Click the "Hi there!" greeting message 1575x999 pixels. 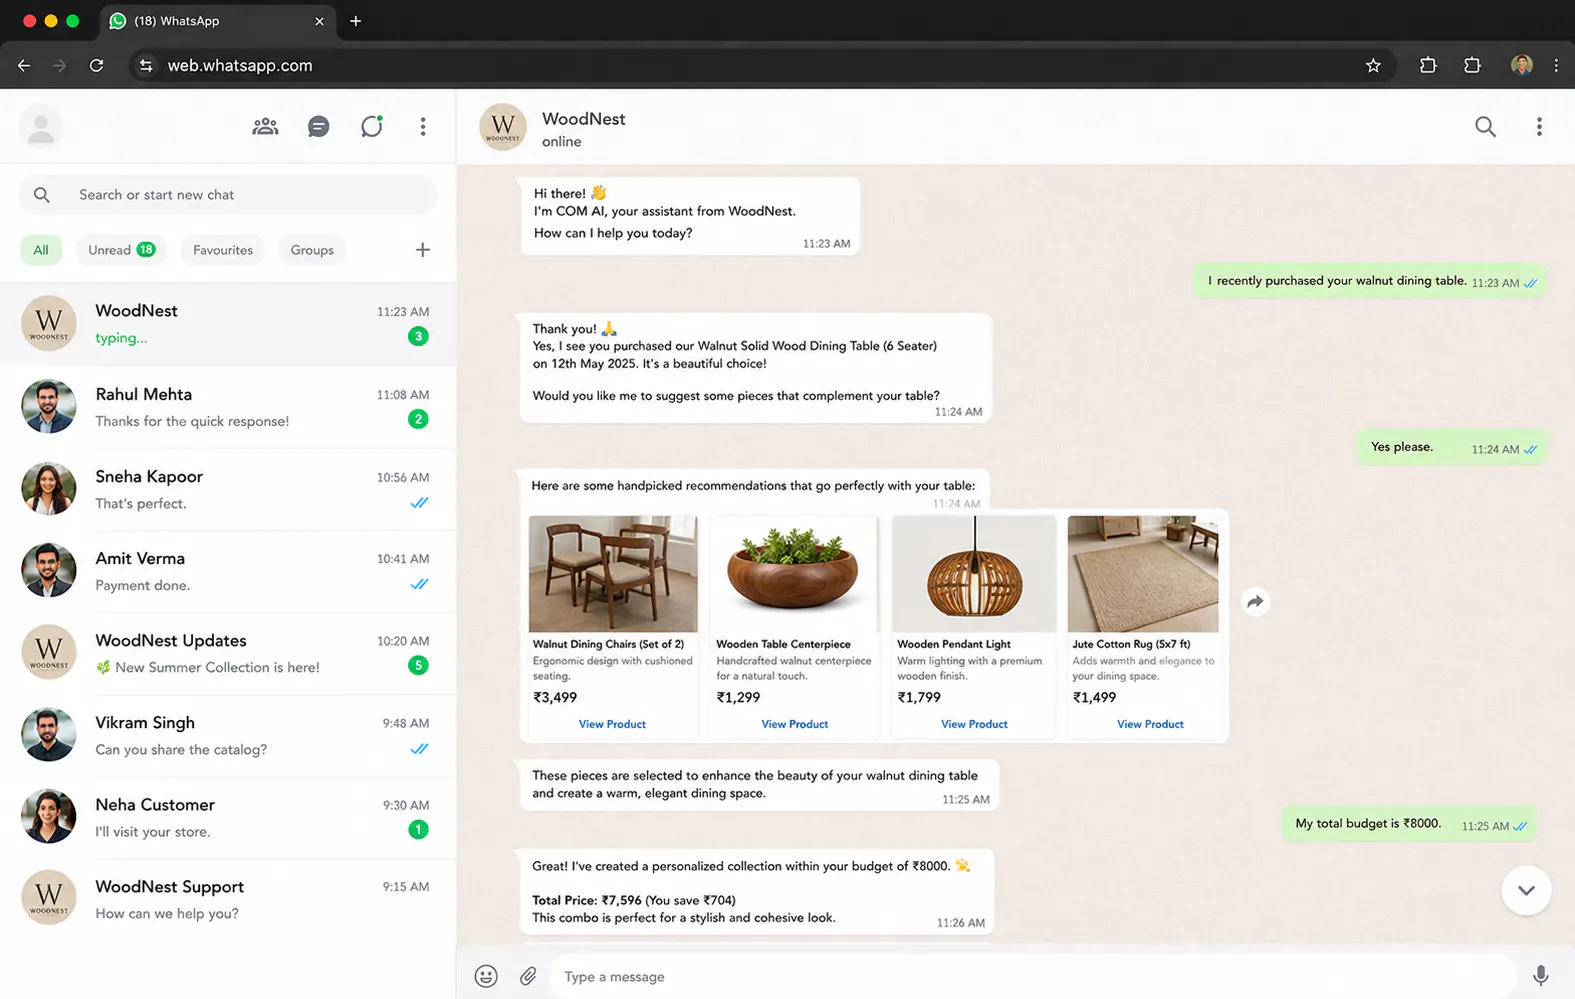click(690, 215)
